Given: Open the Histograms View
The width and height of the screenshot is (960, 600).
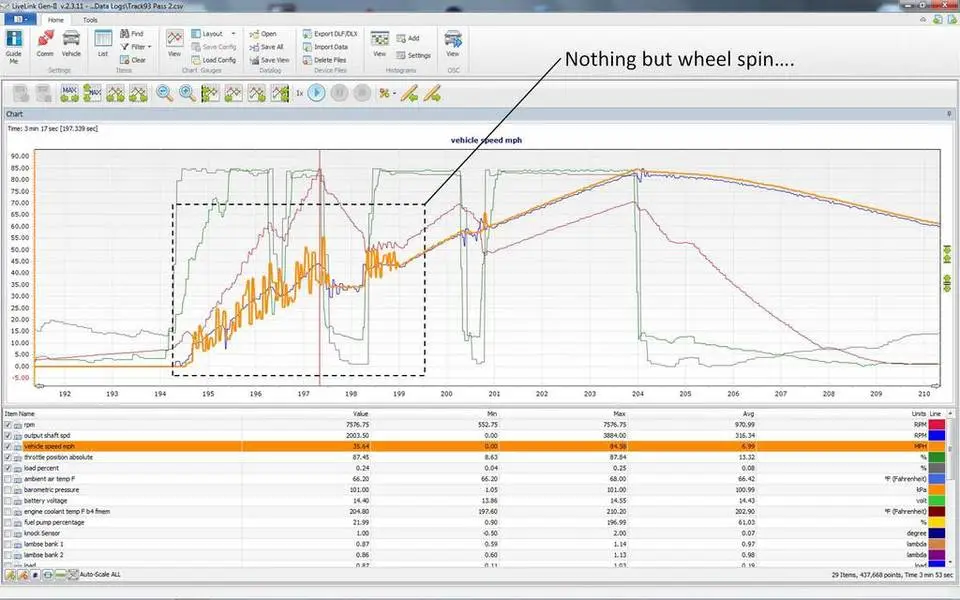Looking at the screenshot, I should click(380, 44).
